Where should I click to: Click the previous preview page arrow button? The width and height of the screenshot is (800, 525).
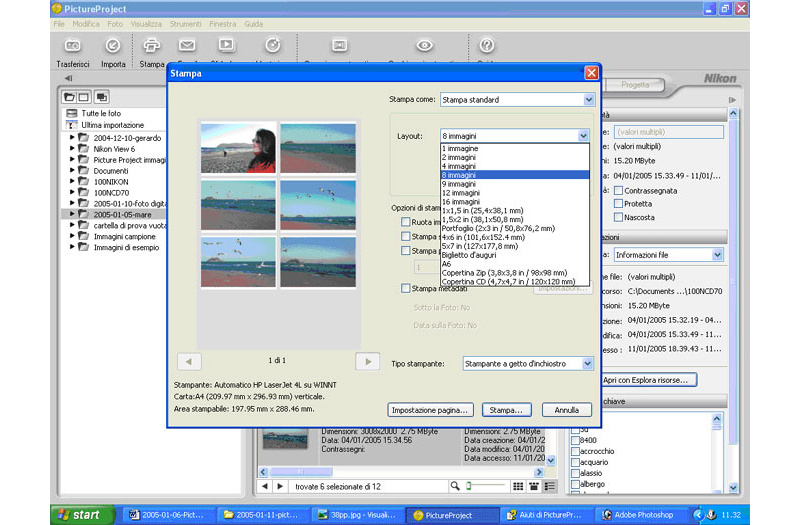tap(189, 362)
